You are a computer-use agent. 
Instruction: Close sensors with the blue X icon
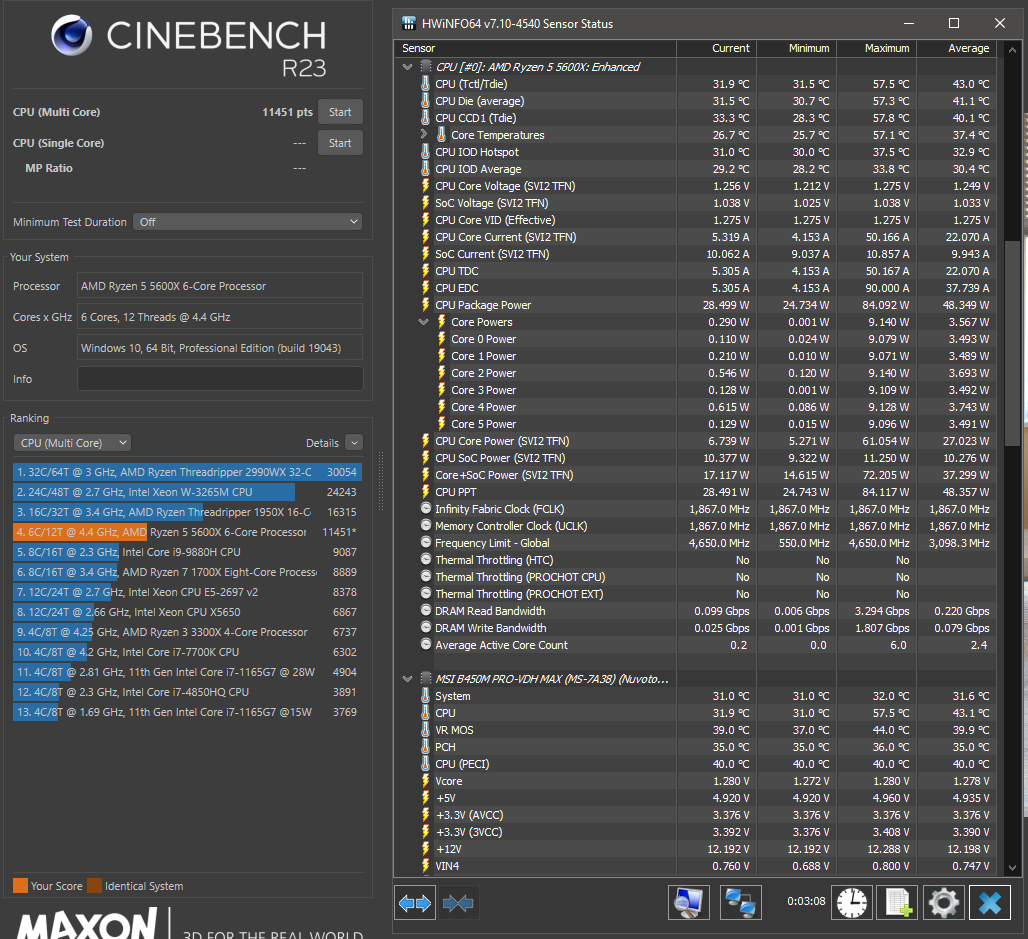pyautogui.click(x=990, y=903)
